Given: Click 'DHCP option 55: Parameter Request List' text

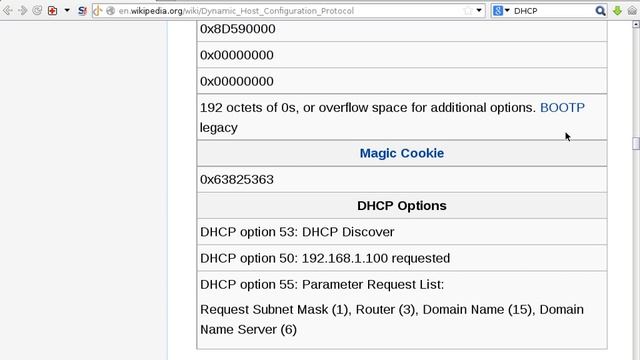Looking at the screenshot, I should tap(322, 284).
